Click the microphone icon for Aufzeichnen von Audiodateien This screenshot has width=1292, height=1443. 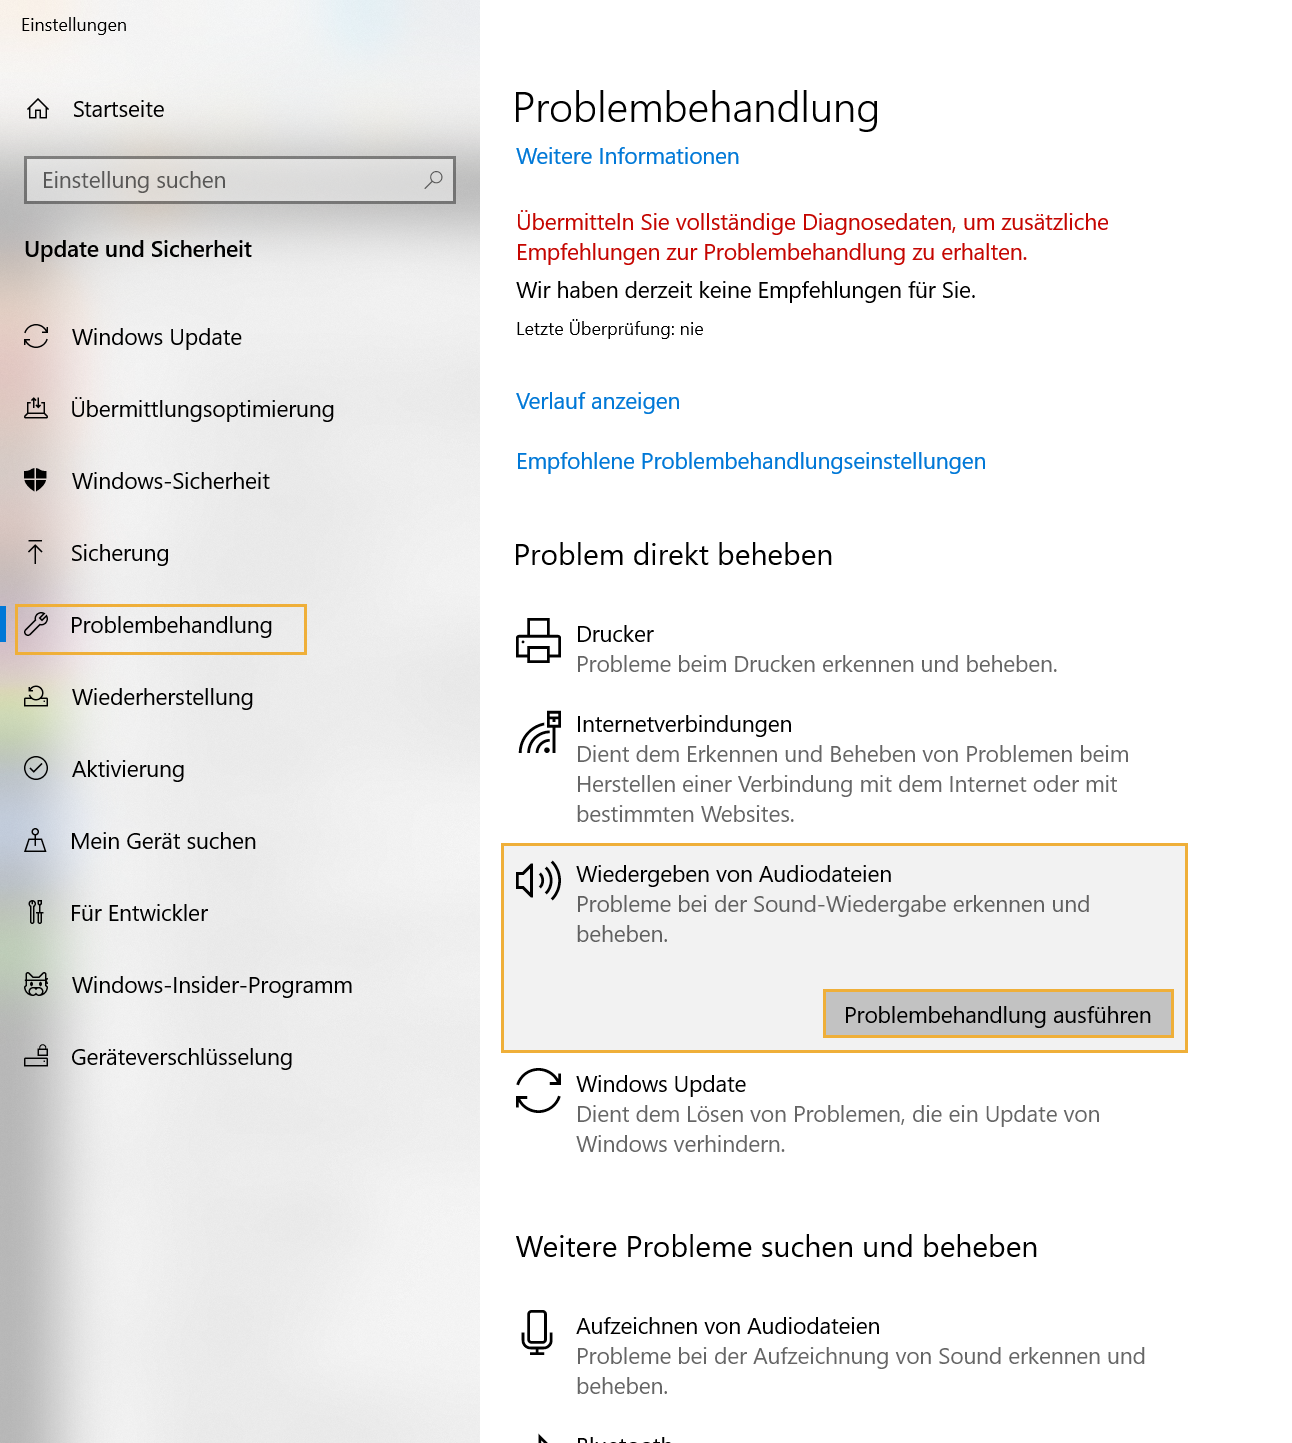coord(537,1333)
